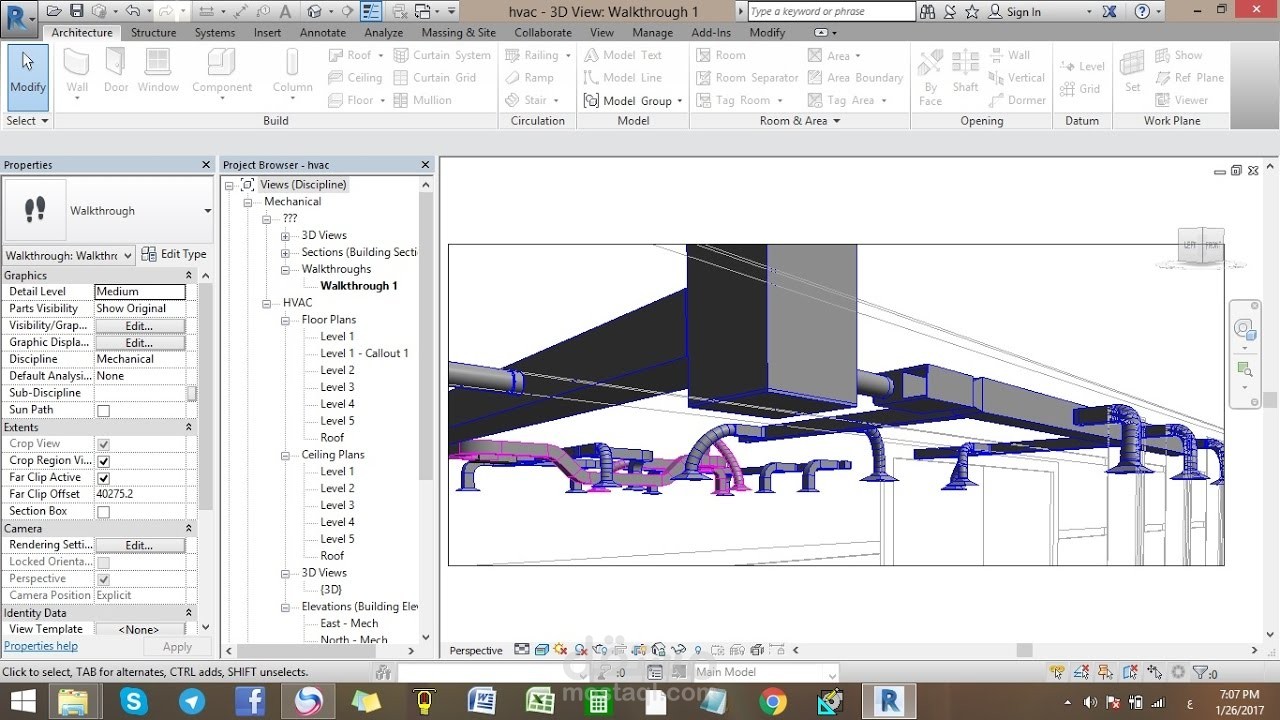Toggle the Section Box checkbox
1280x720 pixels.
(103, 512)
